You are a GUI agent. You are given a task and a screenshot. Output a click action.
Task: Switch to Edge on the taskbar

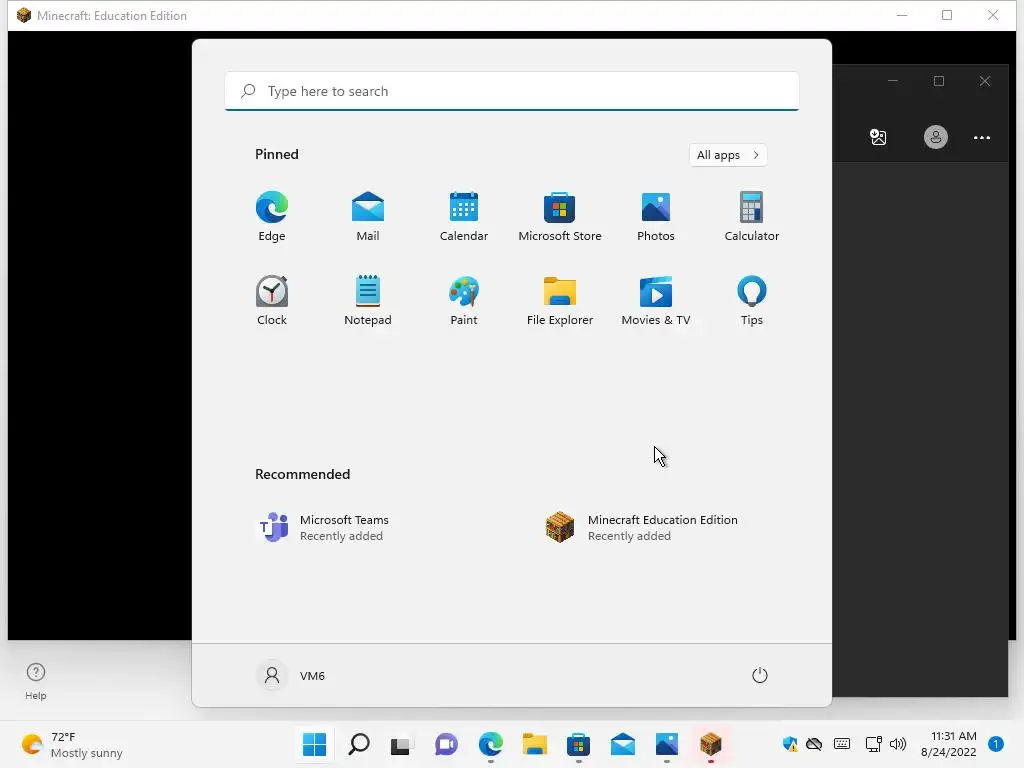click(x=490, y=744)
